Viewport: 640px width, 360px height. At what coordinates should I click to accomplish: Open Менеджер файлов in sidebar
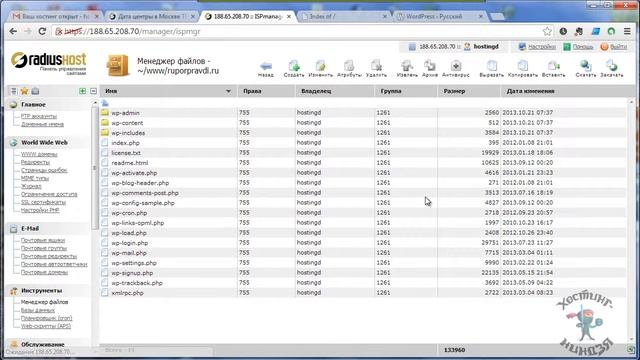(44, 302)
